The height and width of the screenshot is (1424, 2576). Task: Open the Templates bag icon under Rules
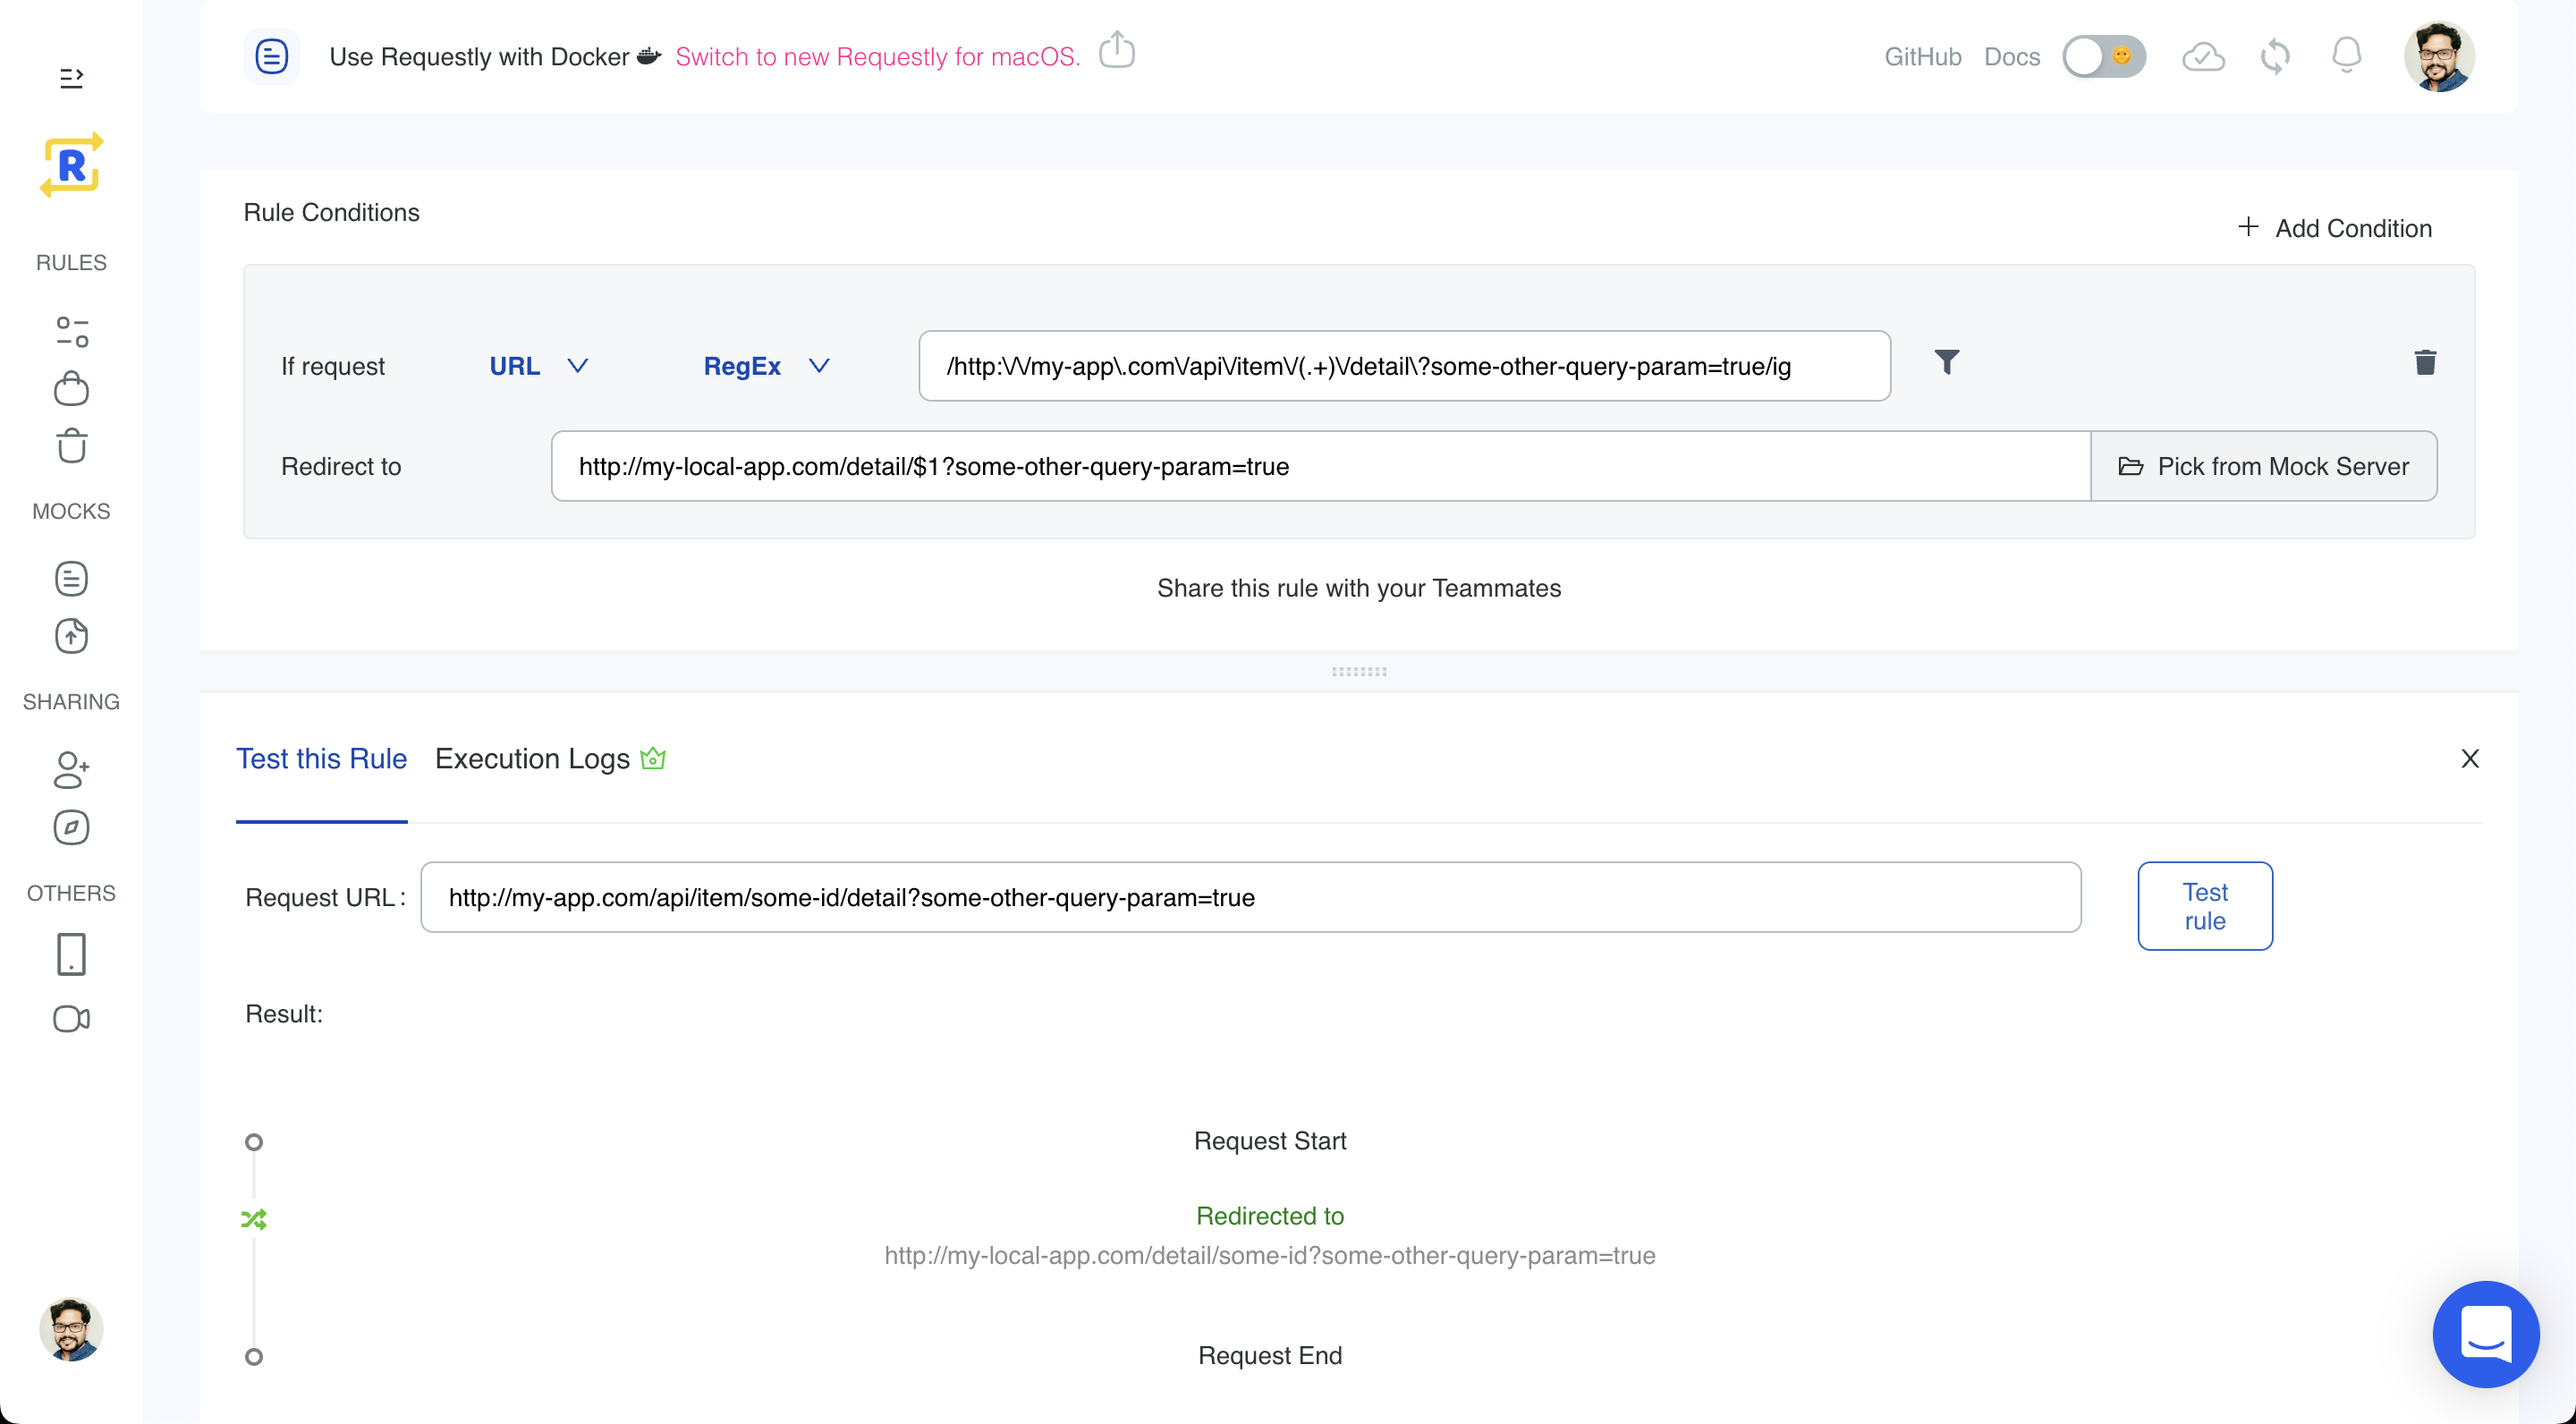click(71, 388)
